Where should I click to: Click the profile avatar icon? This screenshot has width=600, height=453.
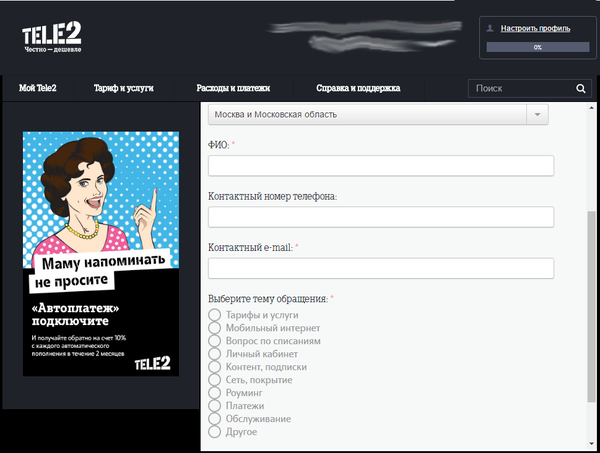tap(491, 29)
